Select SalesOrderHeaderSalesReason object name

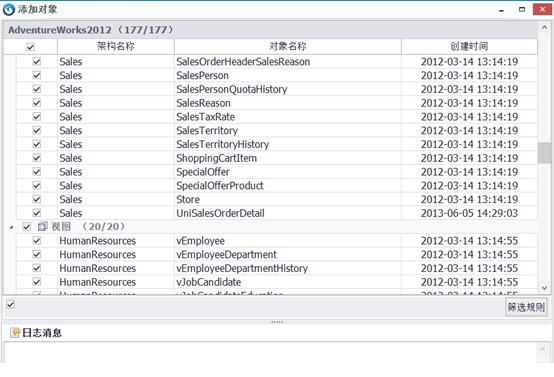pyautogui.click(x=243, y=61)
